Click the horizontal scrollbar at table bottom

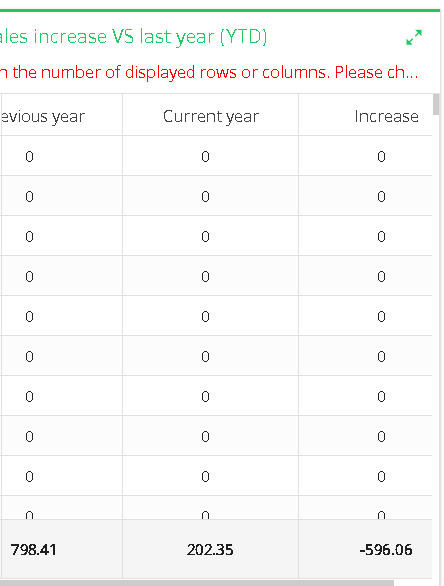[197, 583]
